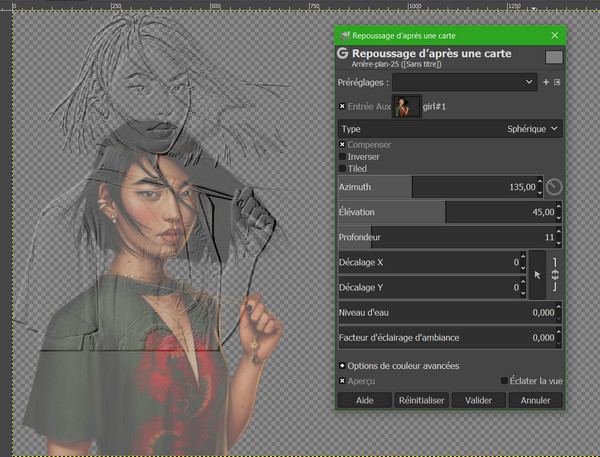600x457 pixels.
Task: Click the 135,00 azimuth value
Action: (x=522, y=187)
